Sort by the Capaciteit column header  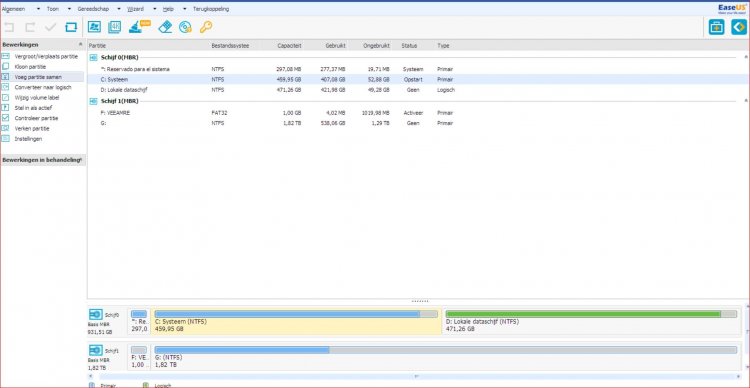[290, 46]
